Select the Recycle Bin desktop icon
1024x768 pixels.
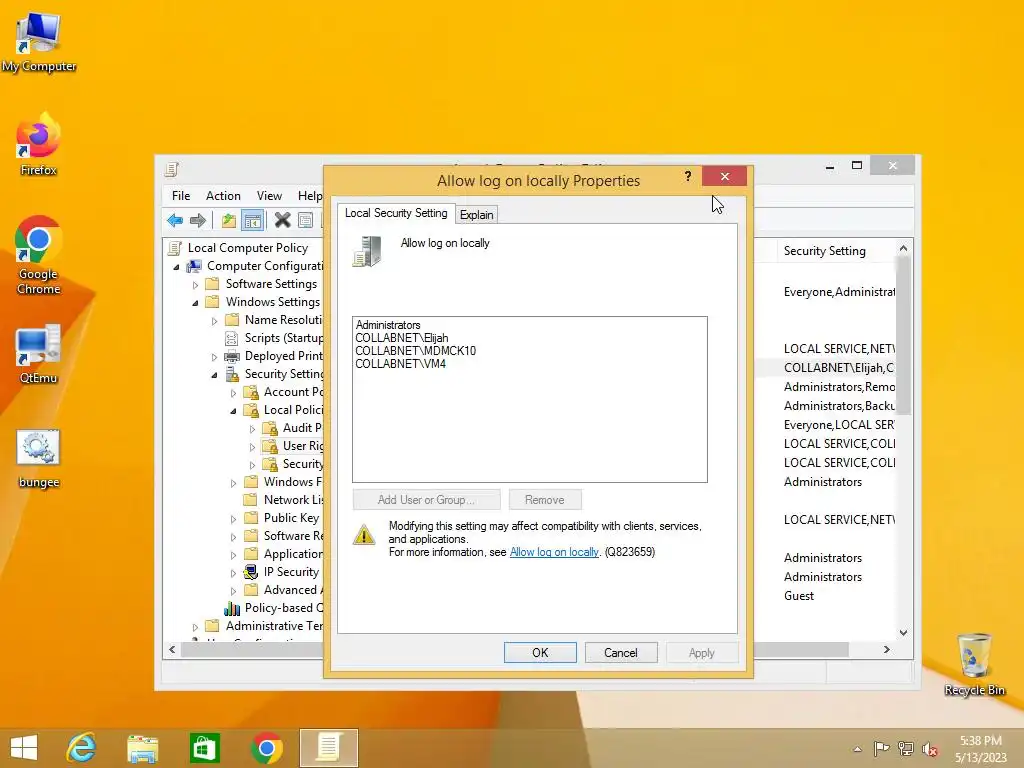pyautogui.click(x=974, y=664)
